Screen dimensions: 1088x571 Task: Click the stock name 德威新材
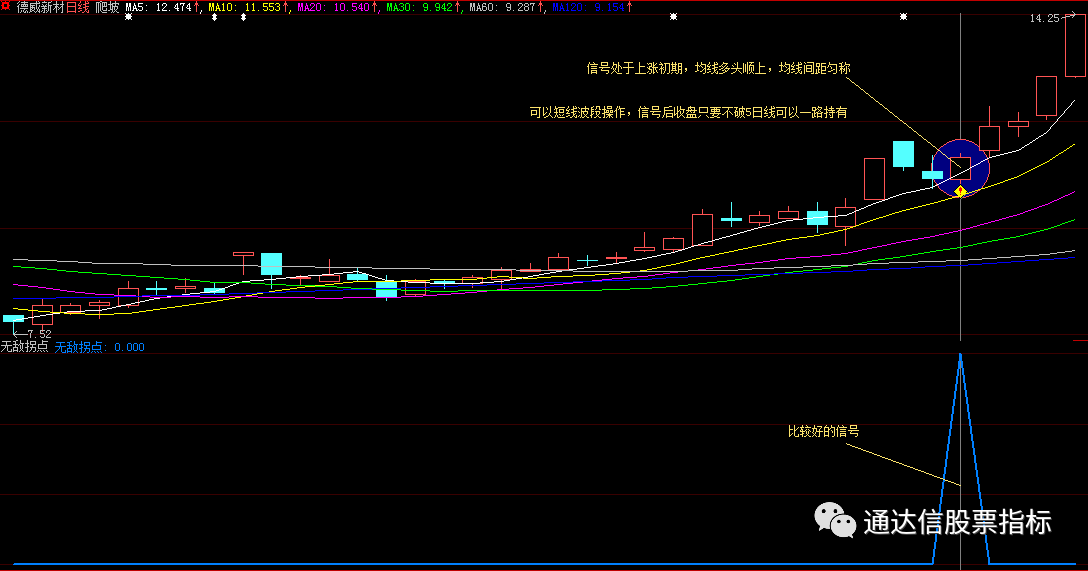point(40,8)
